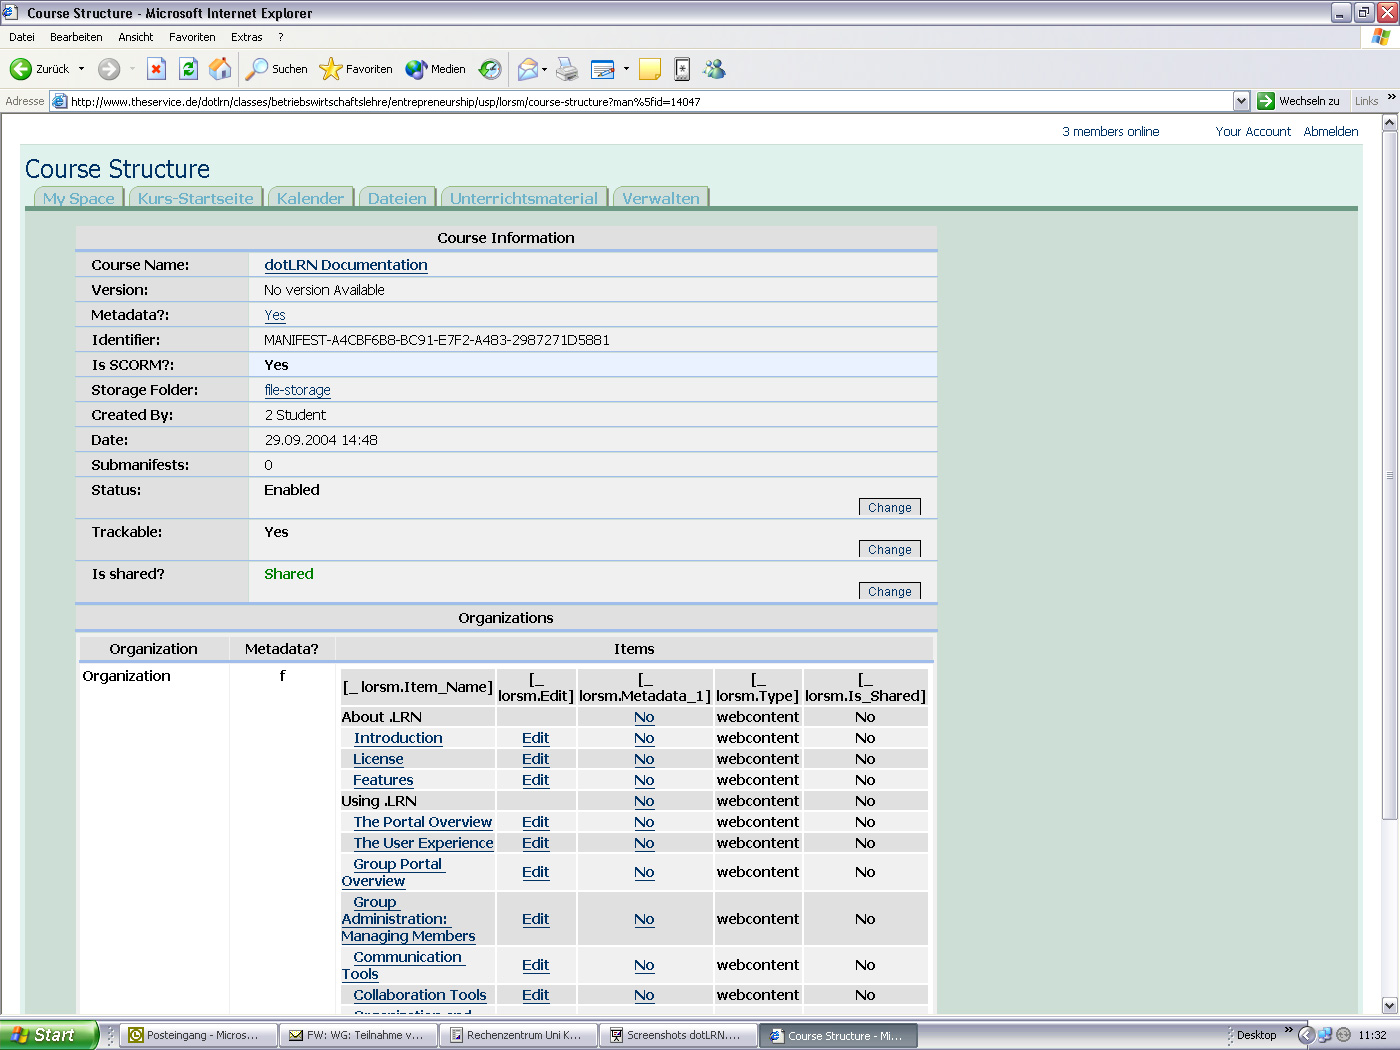
Task: Switch to the Unterrichtsmaterial tab
Action: (523, 198)
